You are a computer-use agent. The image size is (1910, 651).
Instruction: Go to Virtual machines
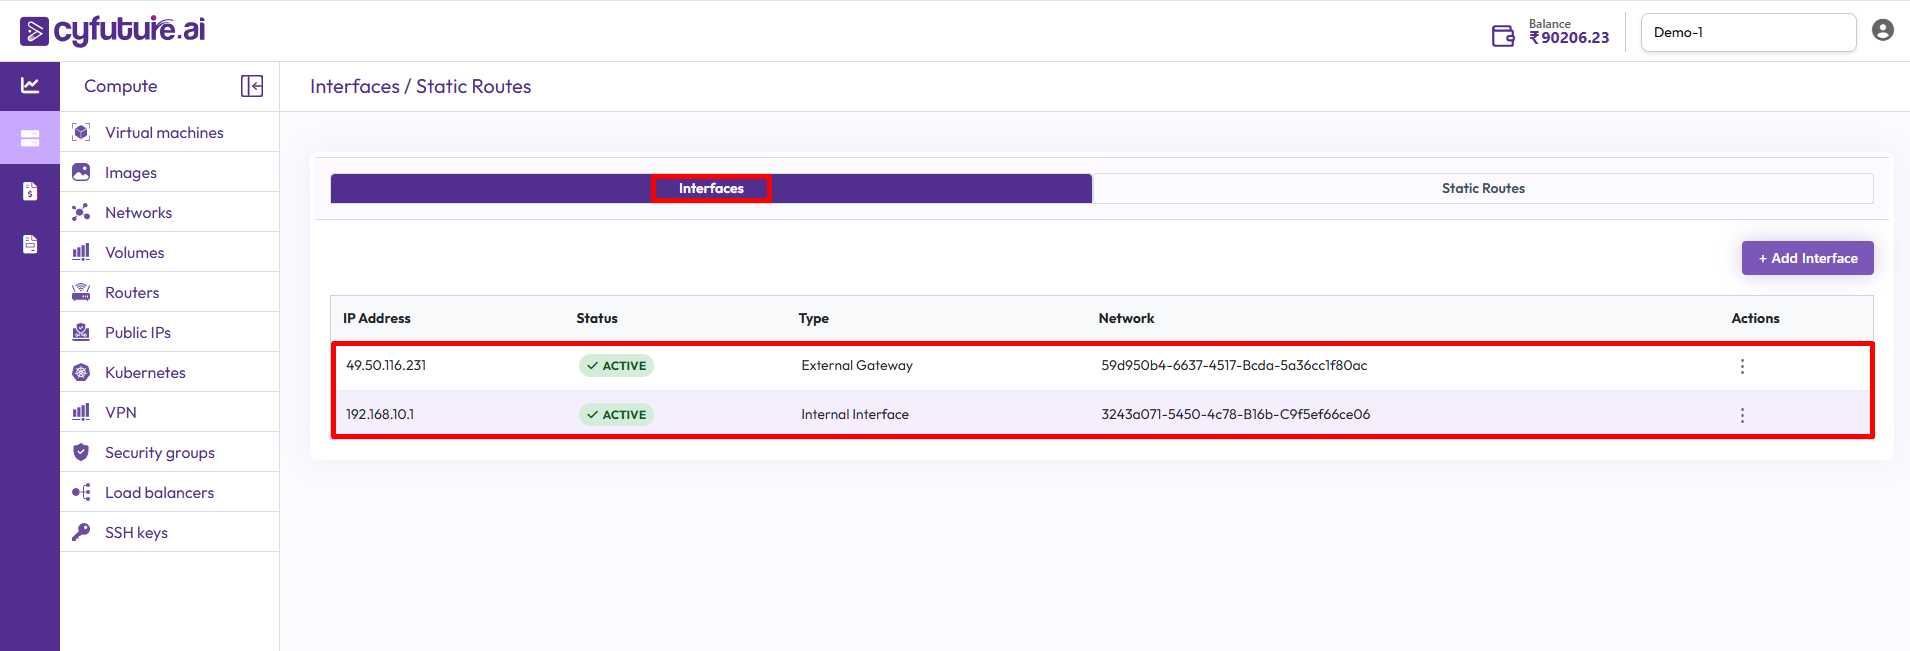[x=164, y=132]
